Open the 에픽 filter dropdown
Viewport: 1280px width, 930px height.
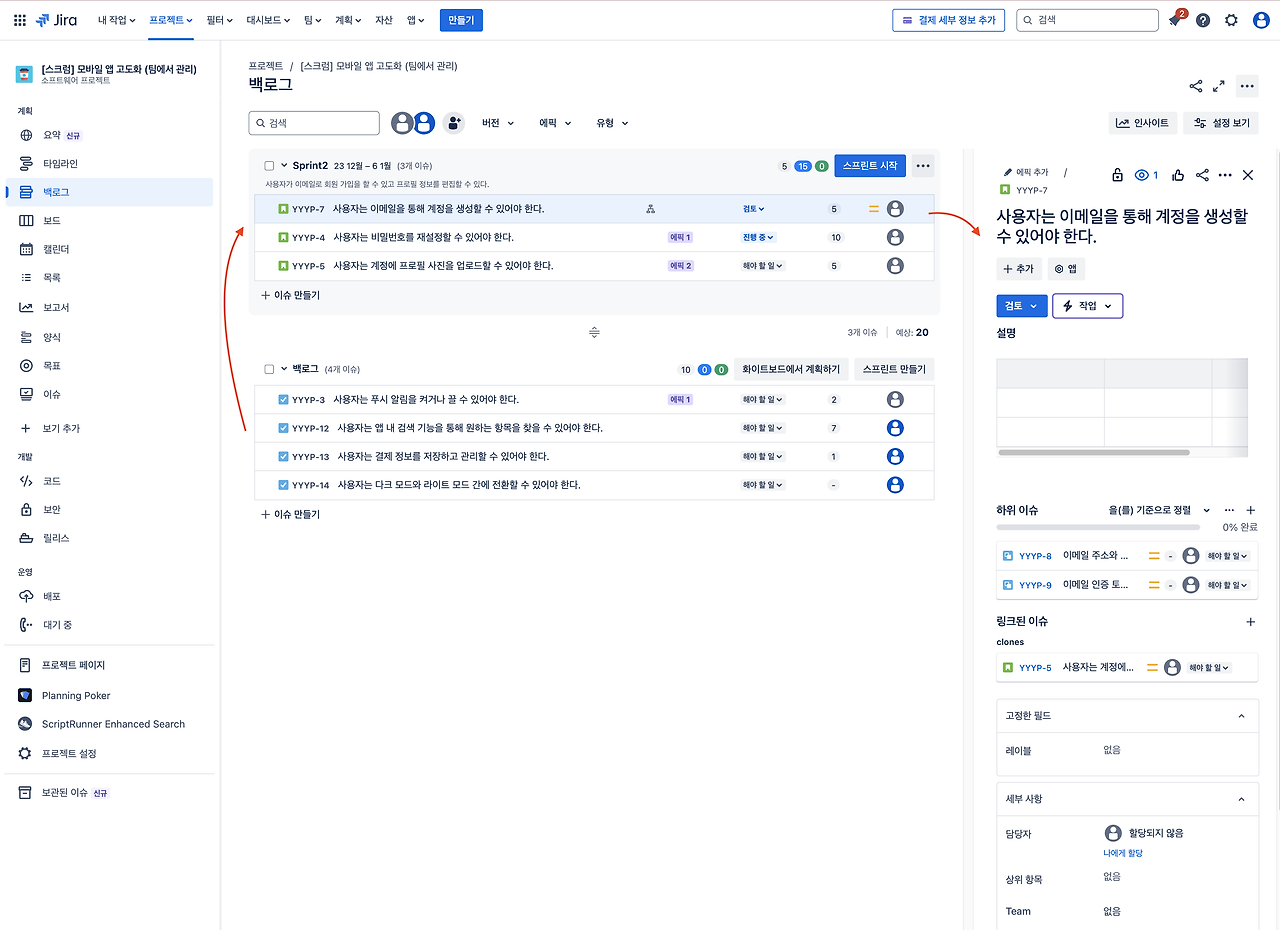pos(555,123)
